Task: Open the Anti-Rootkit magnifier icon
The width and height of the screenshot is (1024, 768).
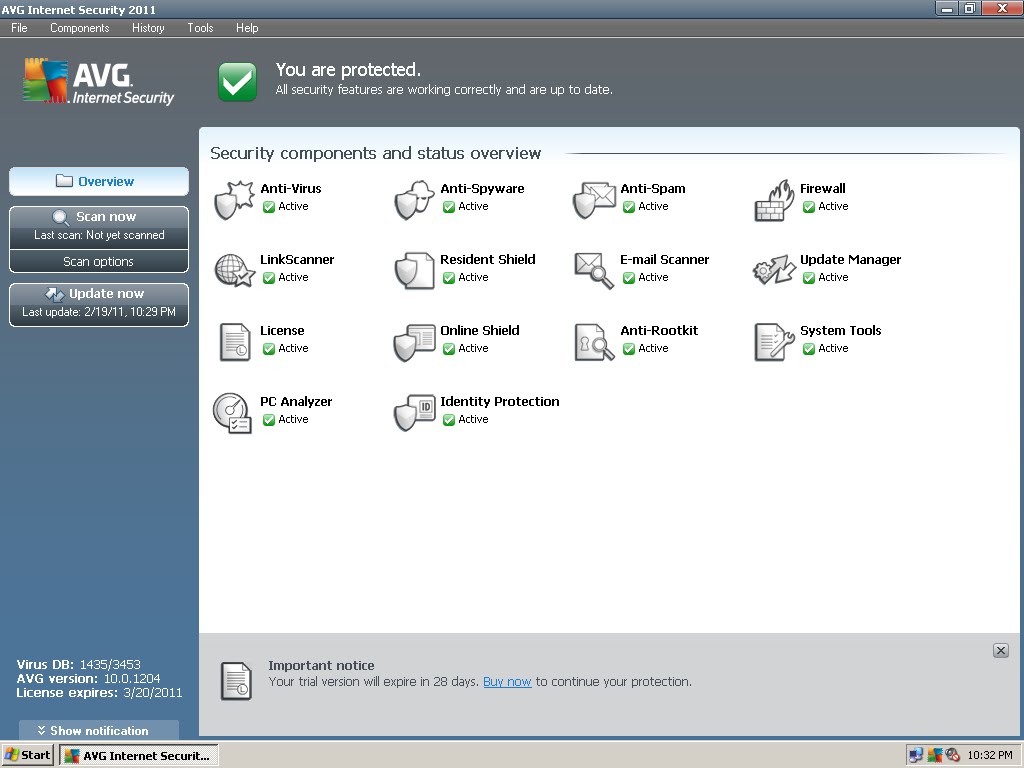Action: 594,342
